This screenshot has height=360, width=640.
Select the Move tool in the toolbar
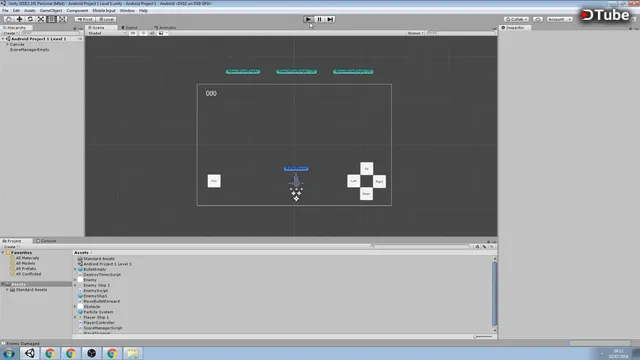19,19
